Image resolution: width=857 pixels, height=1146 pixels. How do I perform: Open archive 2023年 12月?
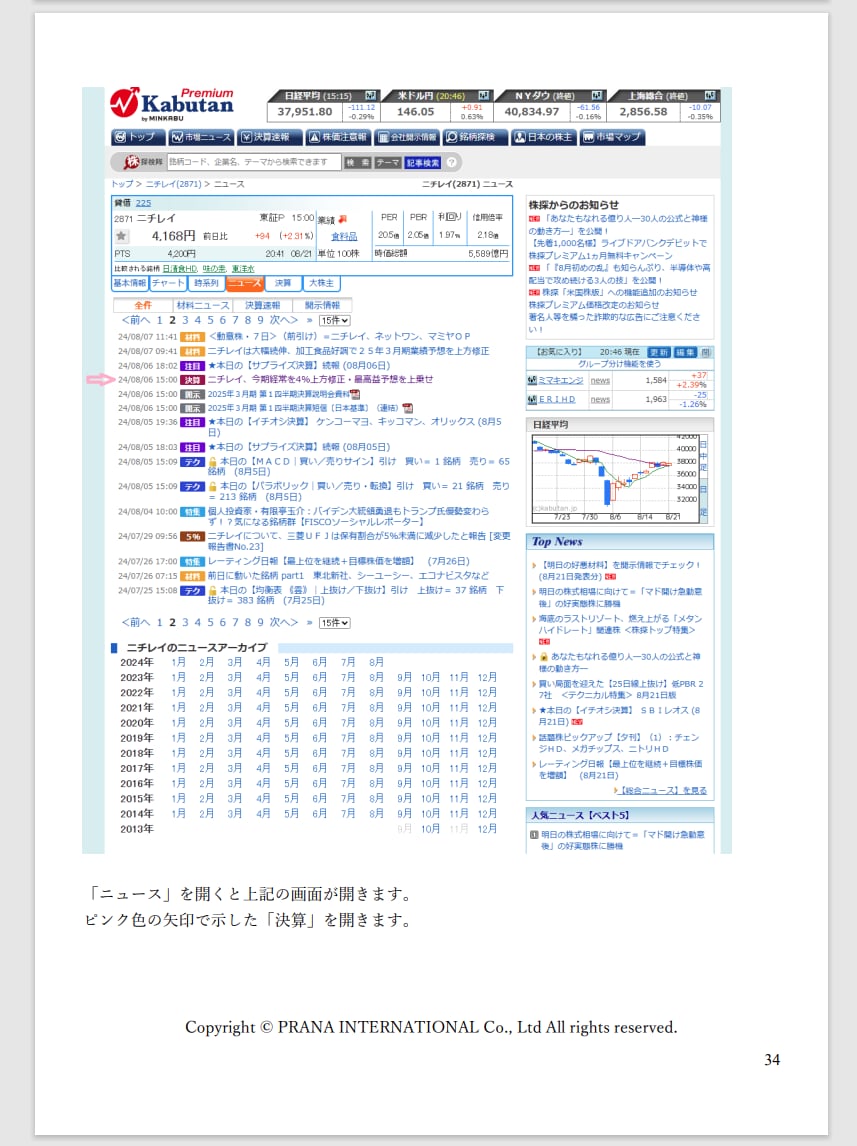487,678
